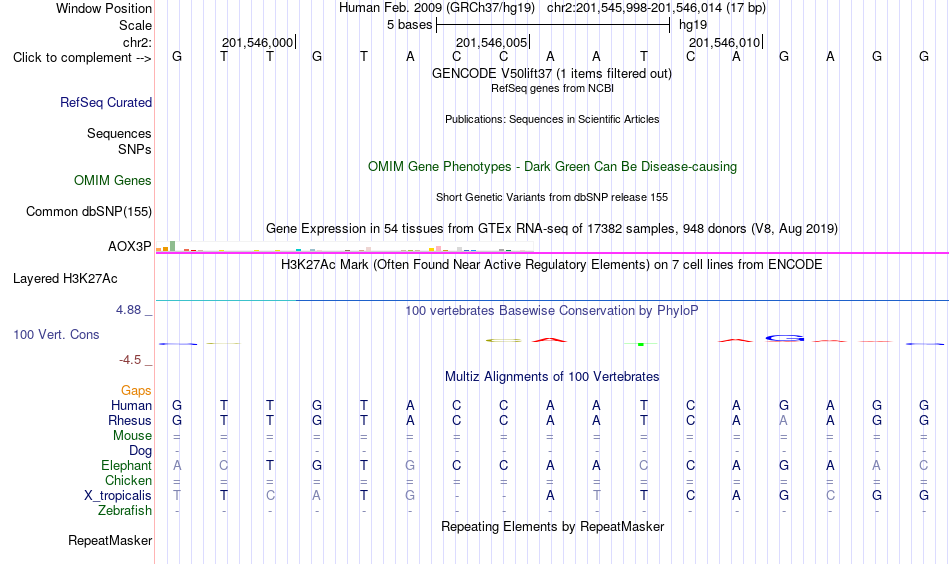950x564 pixels.
Task: Click the Mouse species row label
Action: [132, 436]
